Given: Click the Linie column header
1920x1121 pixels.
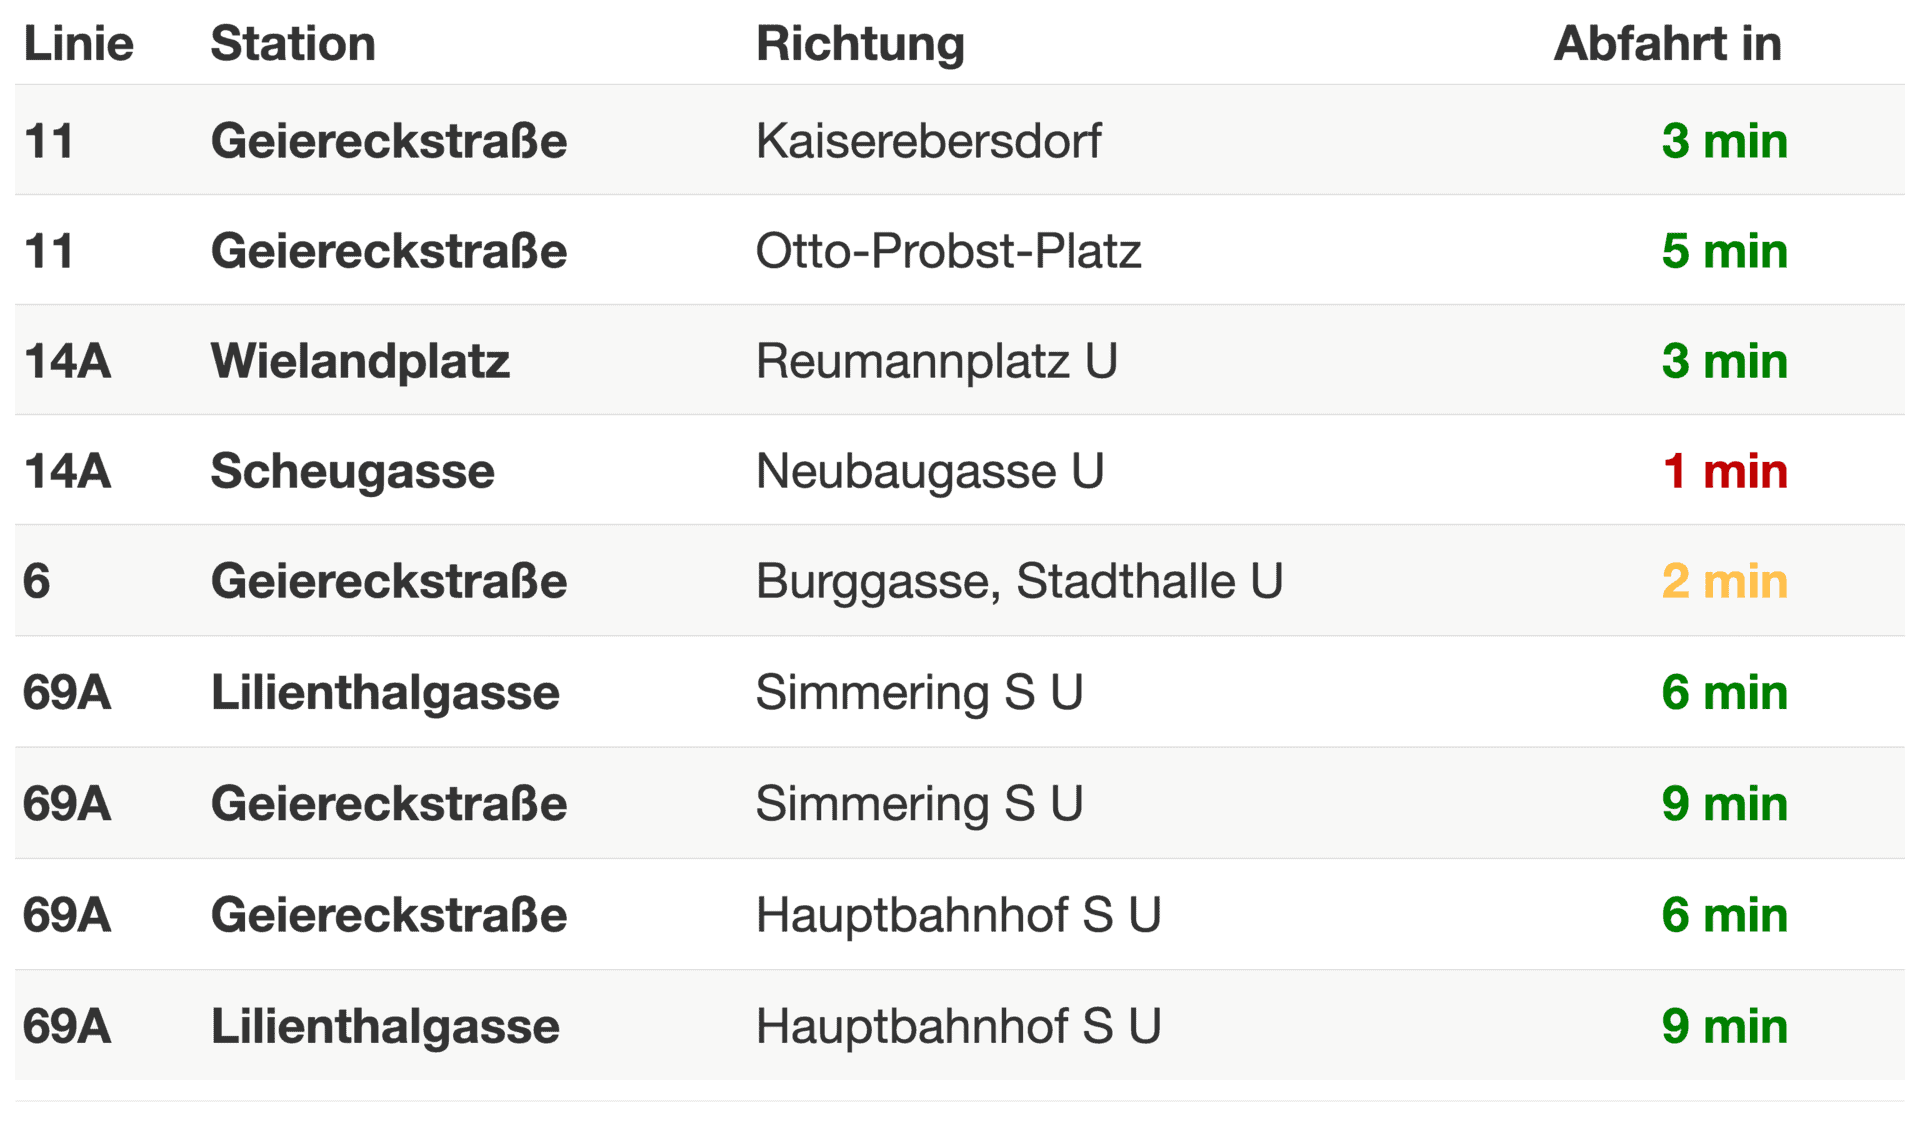Looking at the screenshot, I should (78, 44).
